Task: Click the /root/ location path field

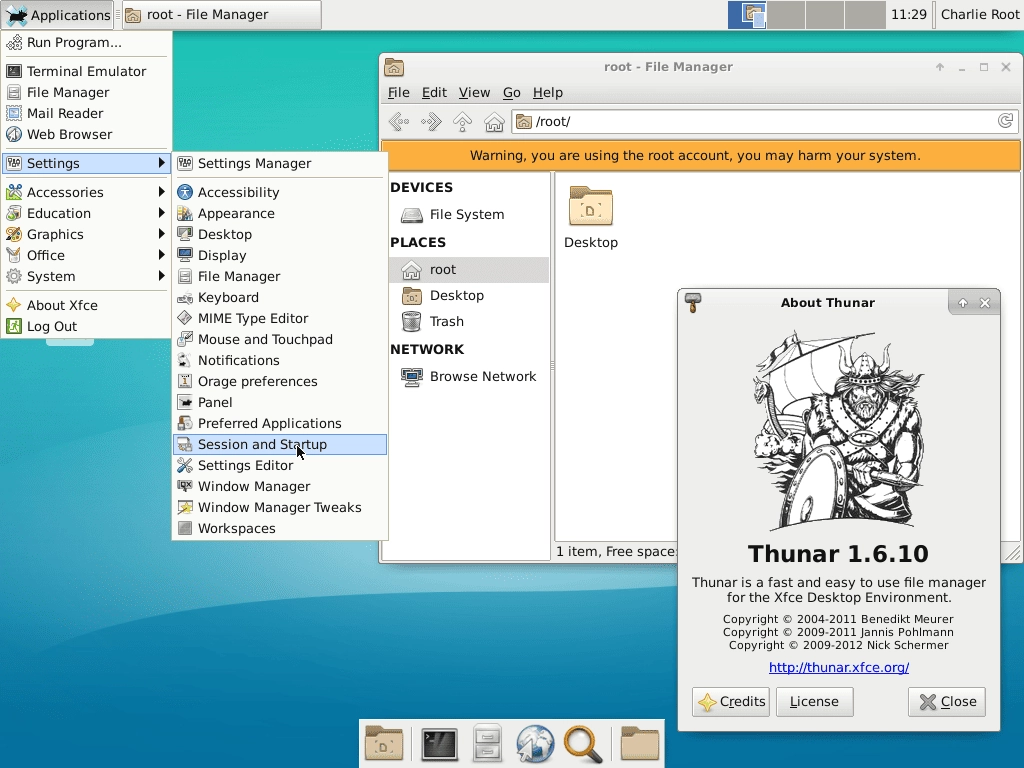Action: (764, 121)
